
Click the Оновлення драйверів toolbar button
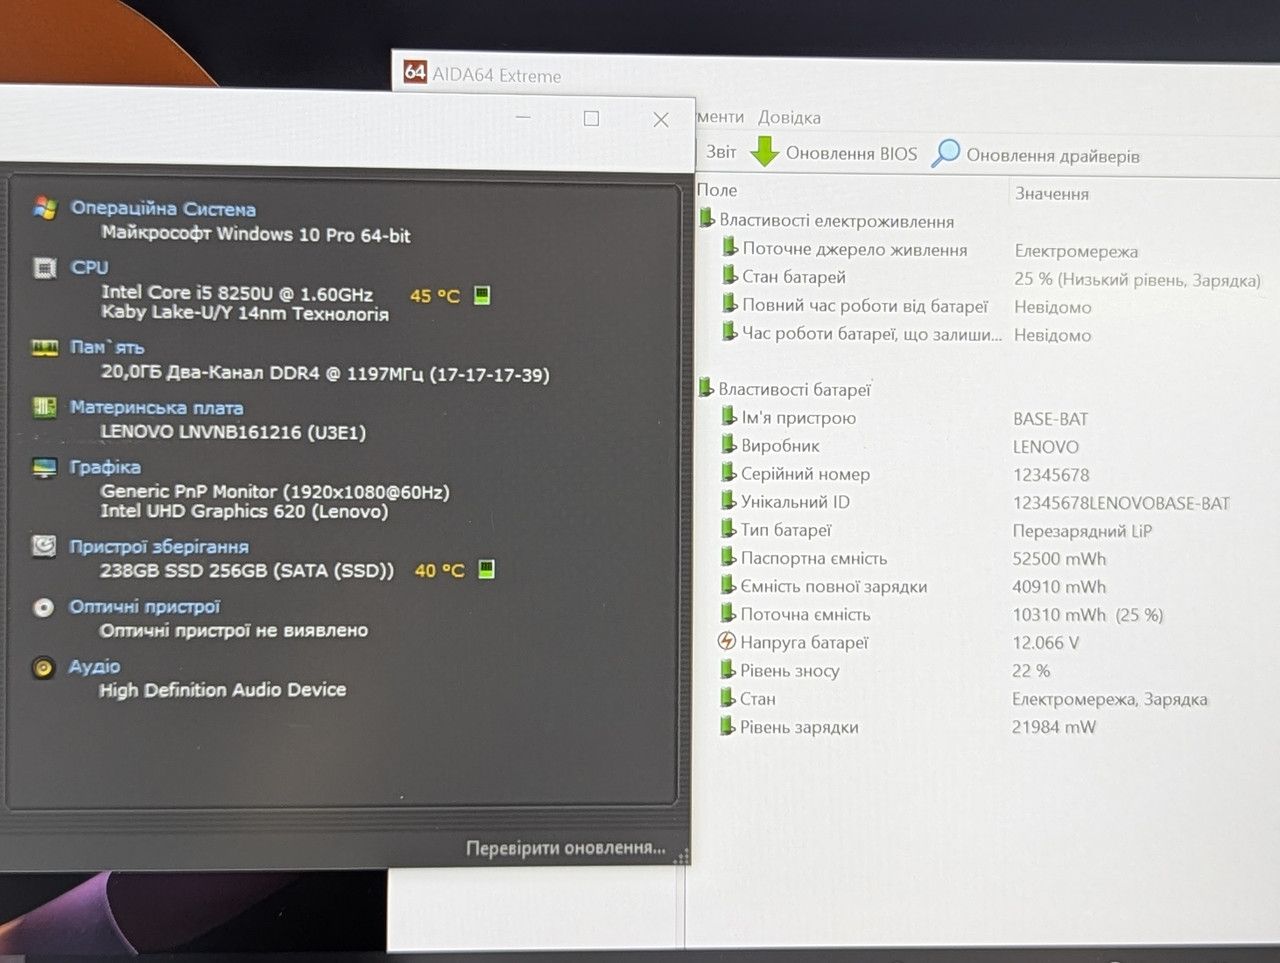click(1036, 155)
